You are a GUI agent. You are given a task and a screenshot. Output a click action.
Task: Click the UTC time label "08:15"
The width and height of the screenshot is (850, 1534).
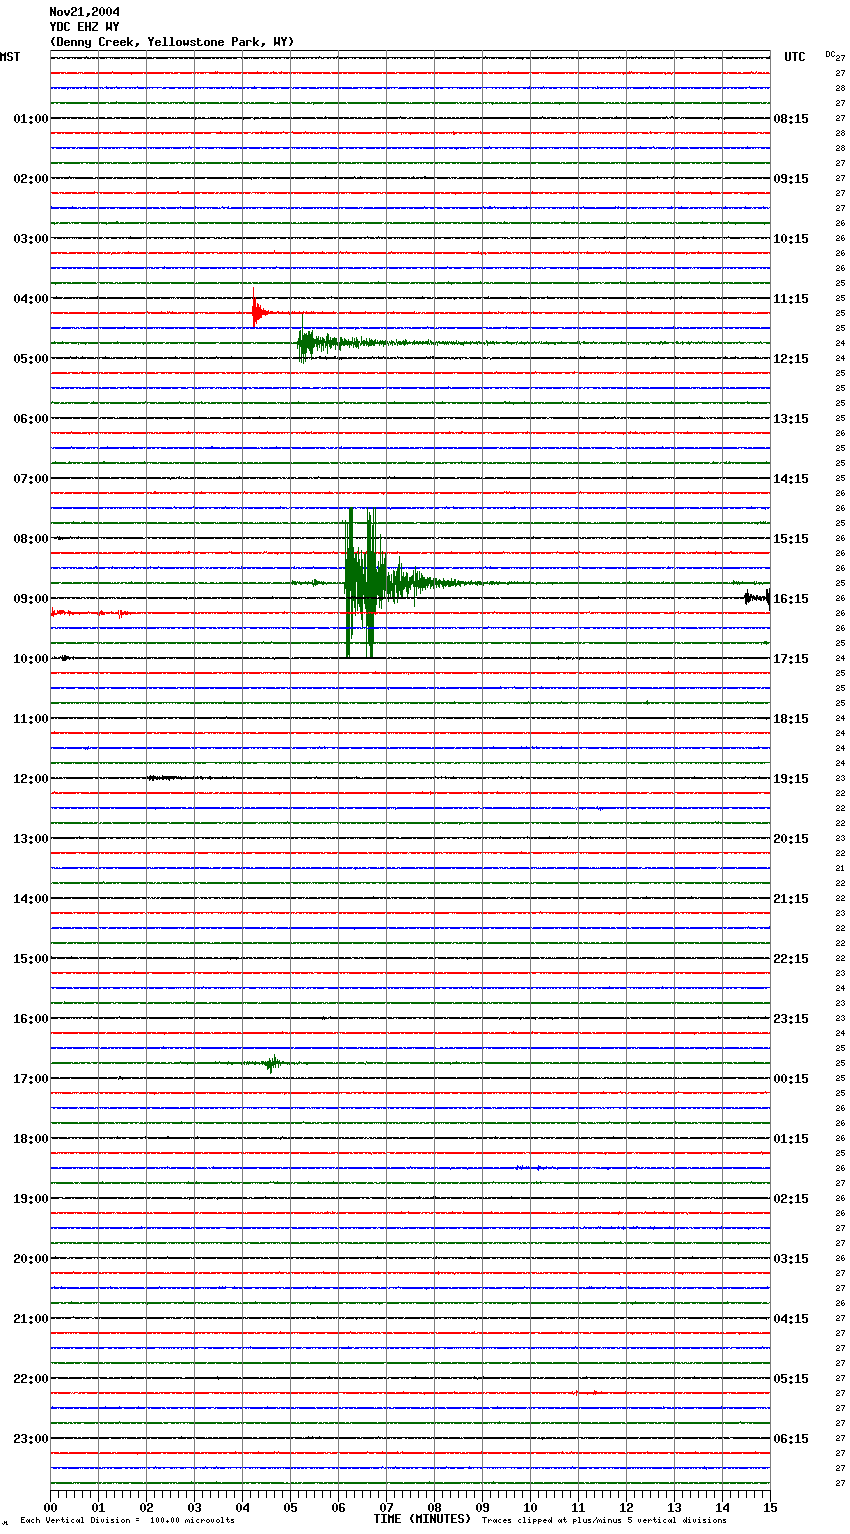point(791,119)
